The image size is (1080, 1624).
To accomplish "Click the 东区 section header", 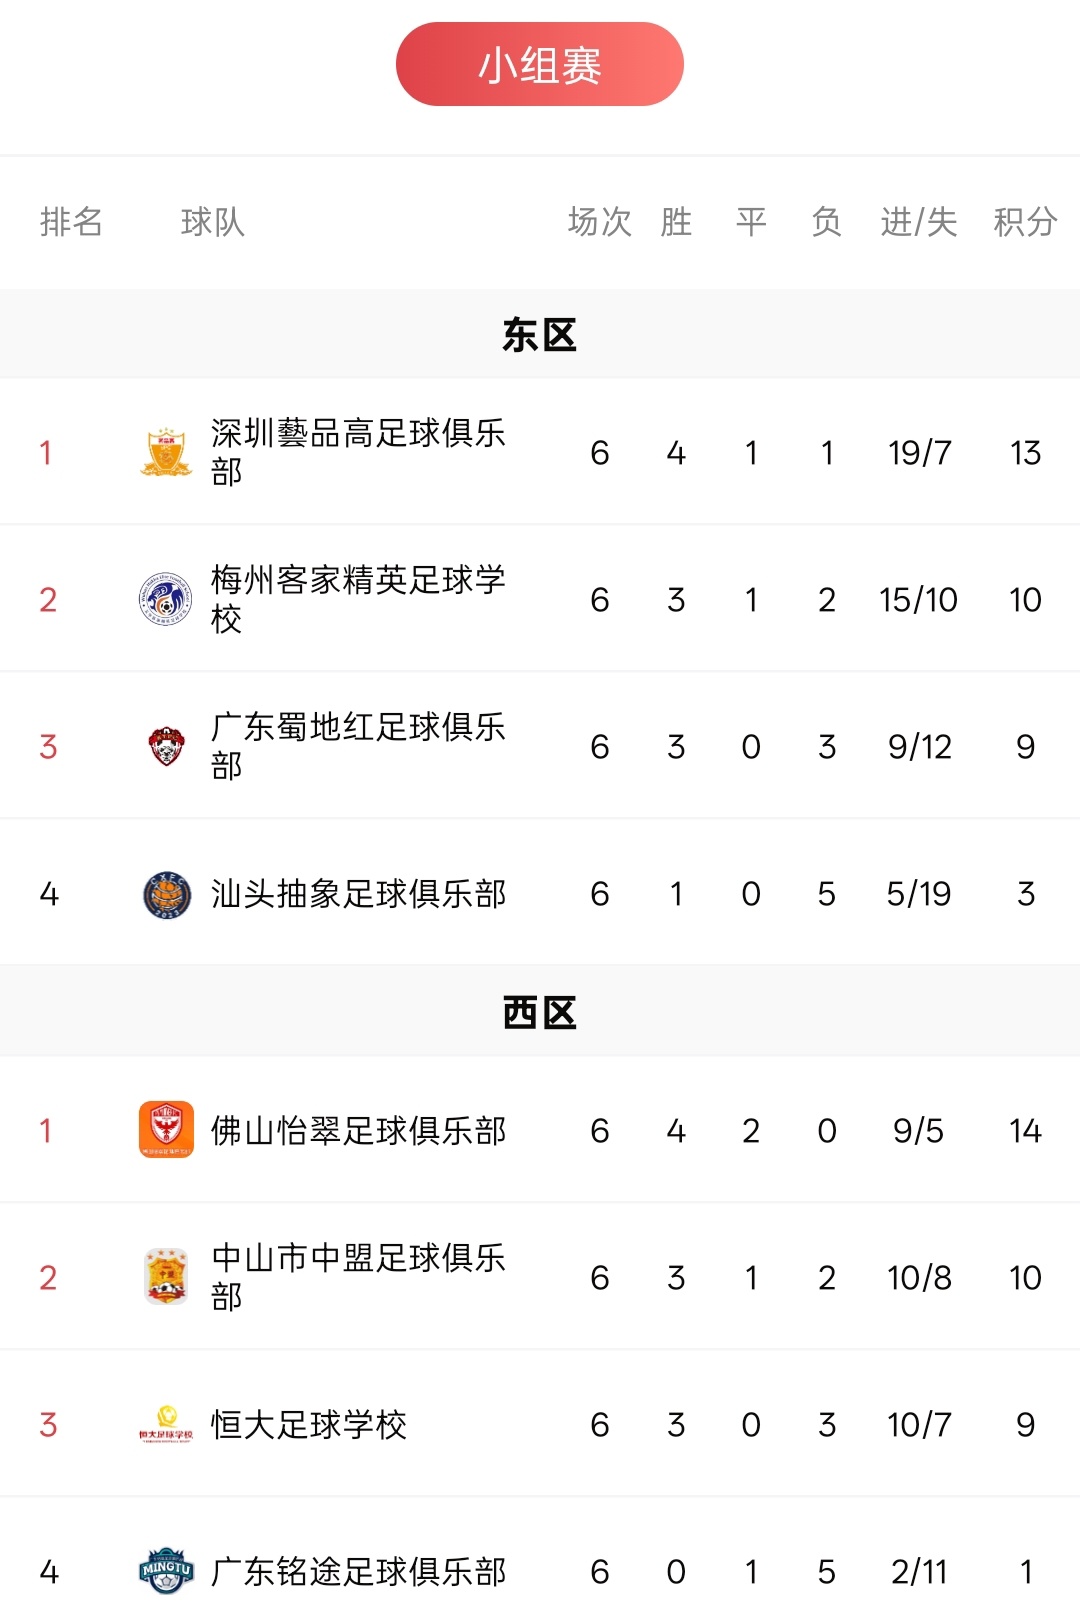I will pos(540,335).
